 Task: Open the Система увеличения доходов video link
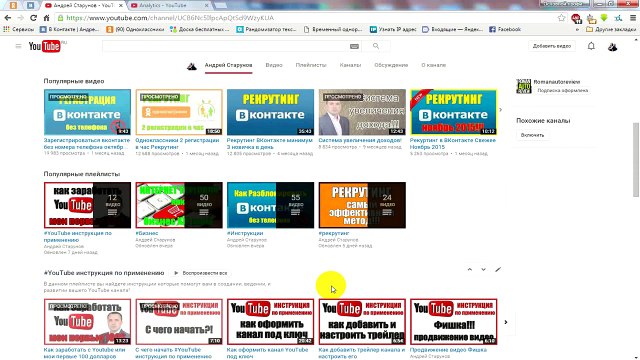click(x=360, y=140)
